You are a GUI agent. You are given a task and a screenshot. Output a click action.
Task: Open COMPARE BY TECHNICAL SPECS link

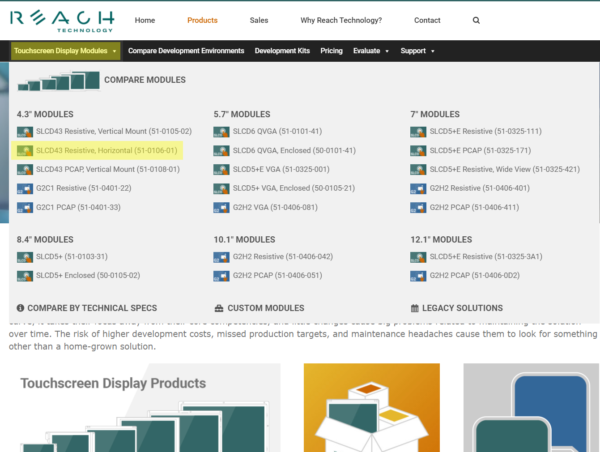(92, 308)
